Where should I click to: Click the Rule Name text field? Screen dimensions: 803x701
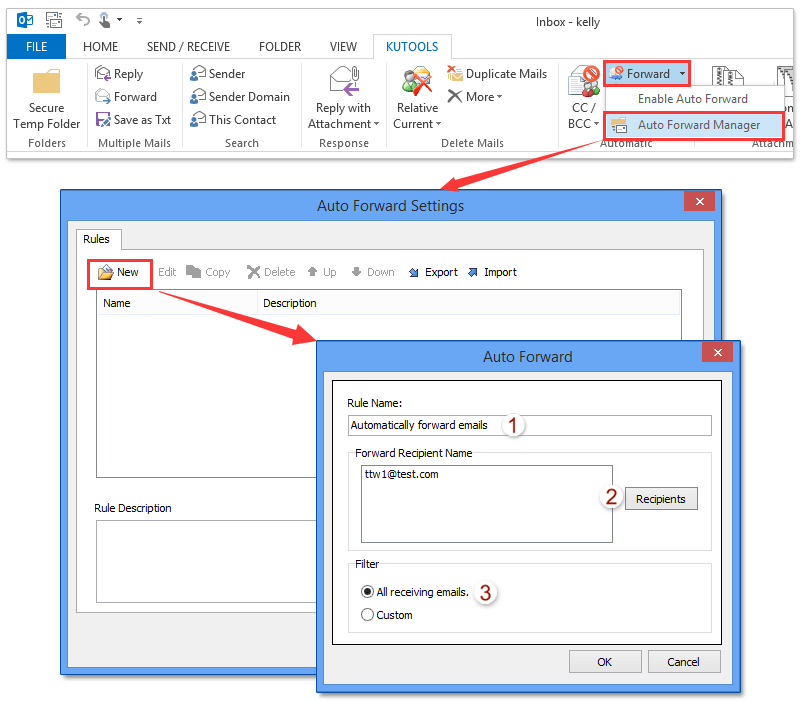pyautogui.click(x=528, y=425)
